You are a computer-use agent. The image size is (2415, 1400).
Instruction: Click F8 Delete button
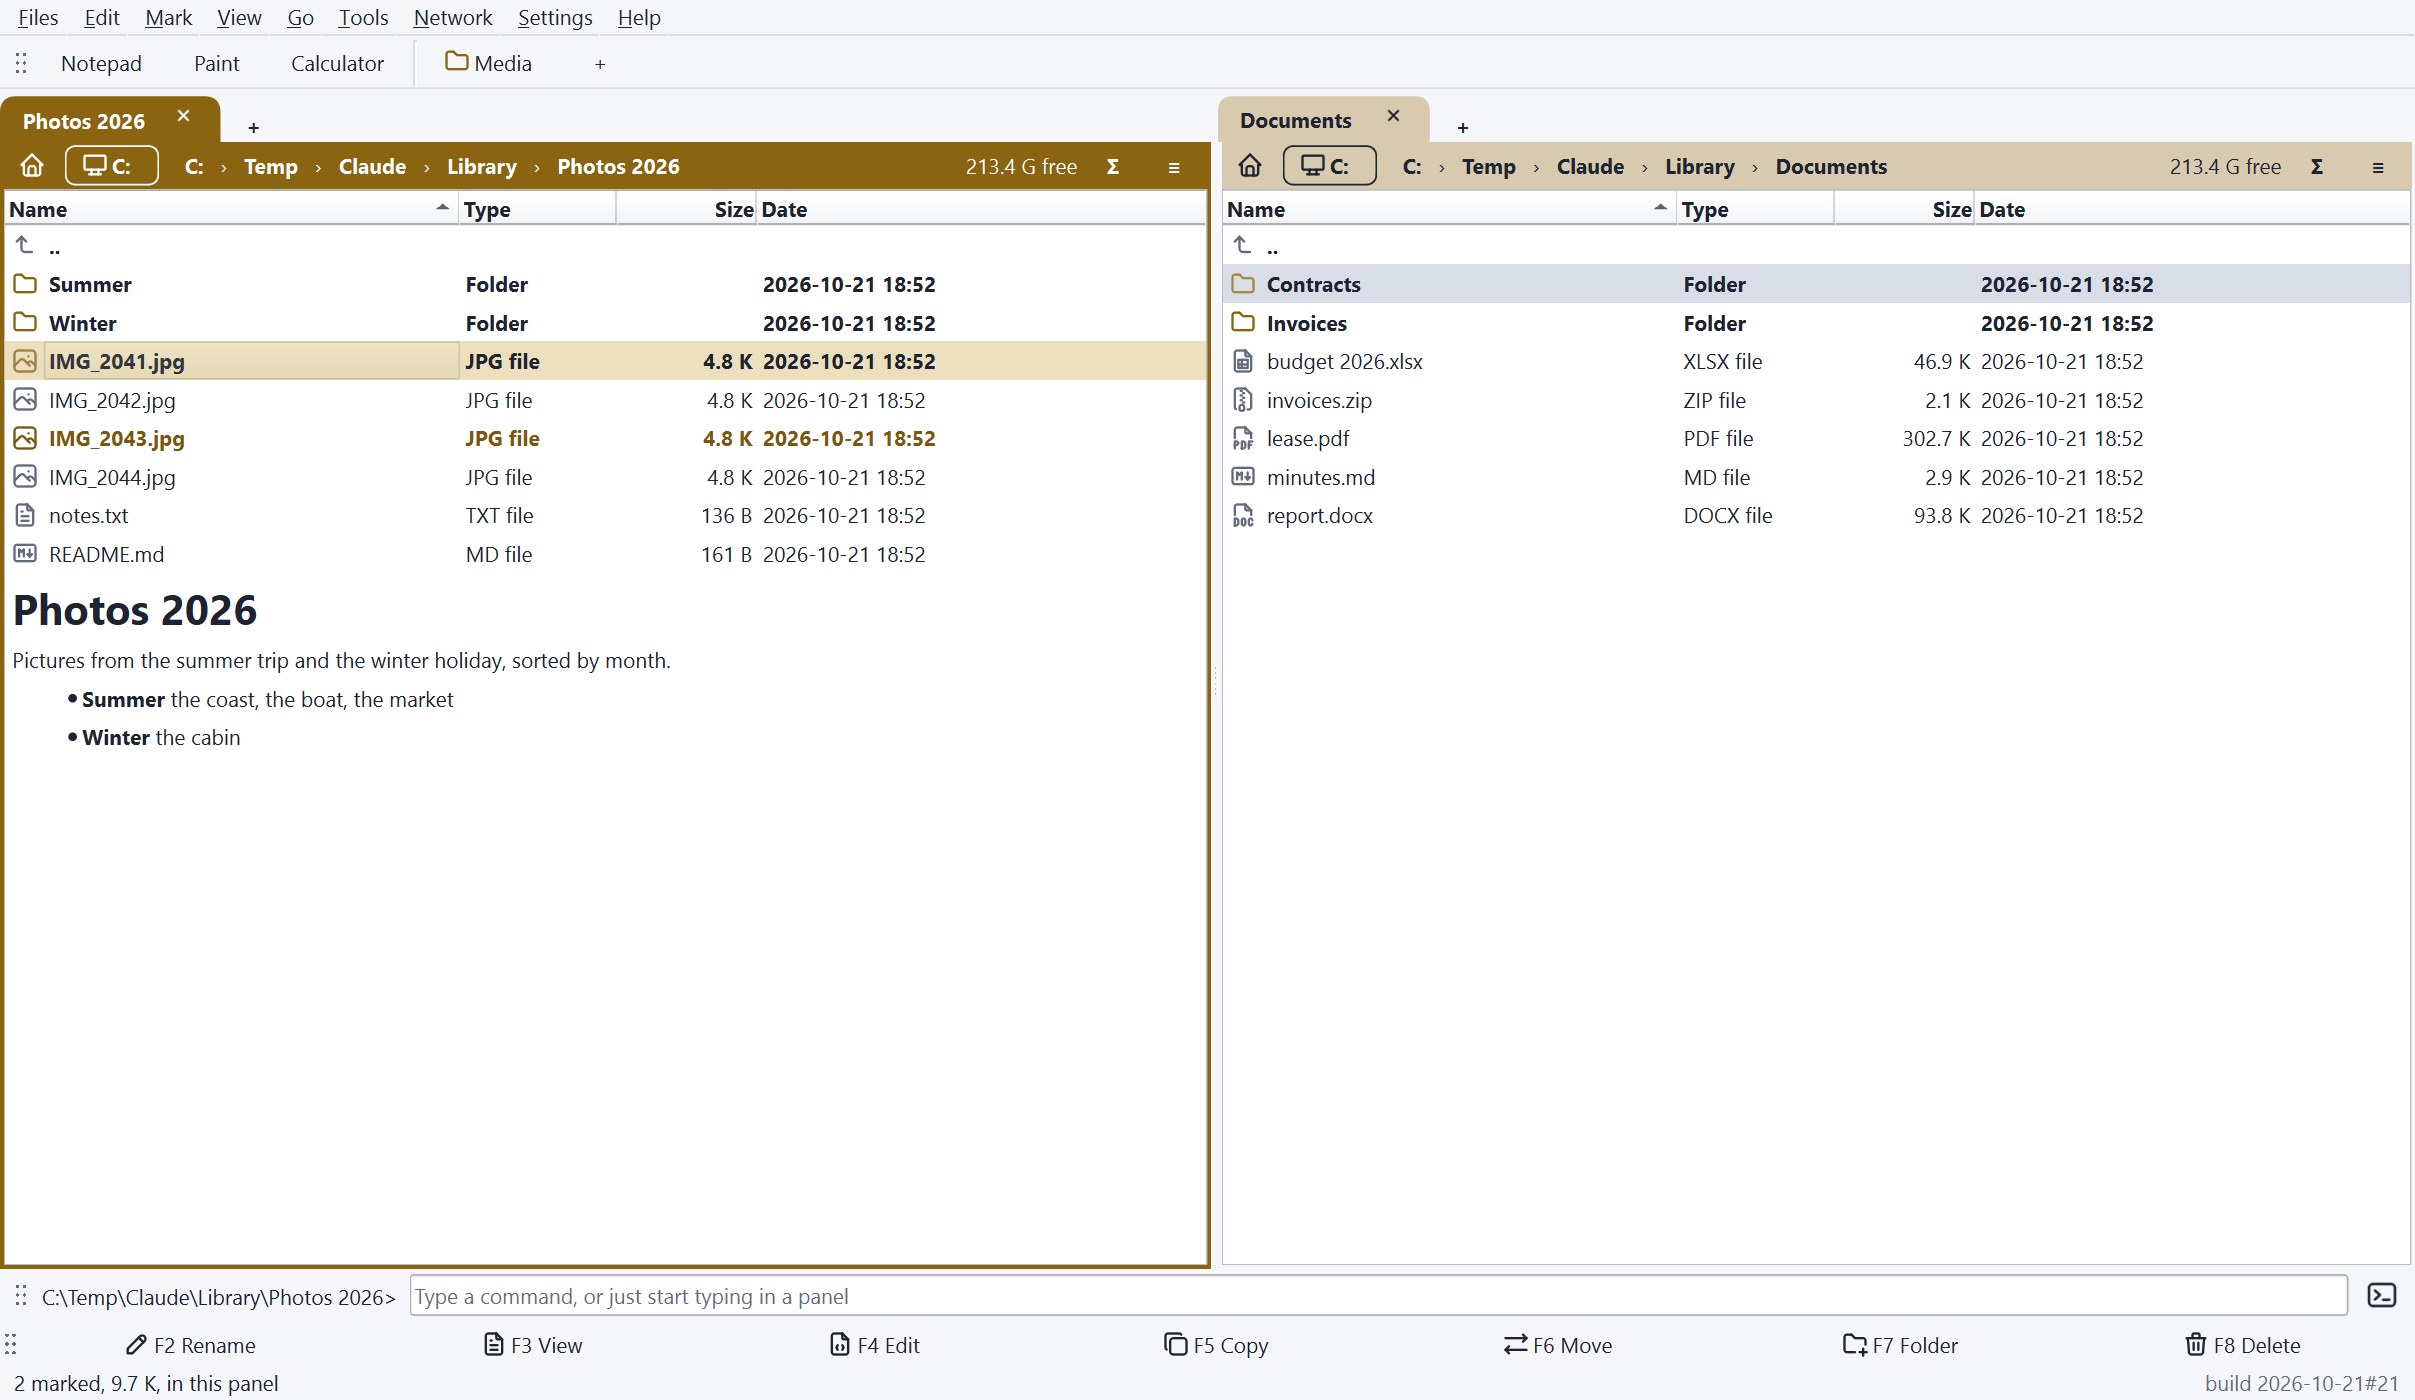pyautogui.click(x=2243, y=1345)
